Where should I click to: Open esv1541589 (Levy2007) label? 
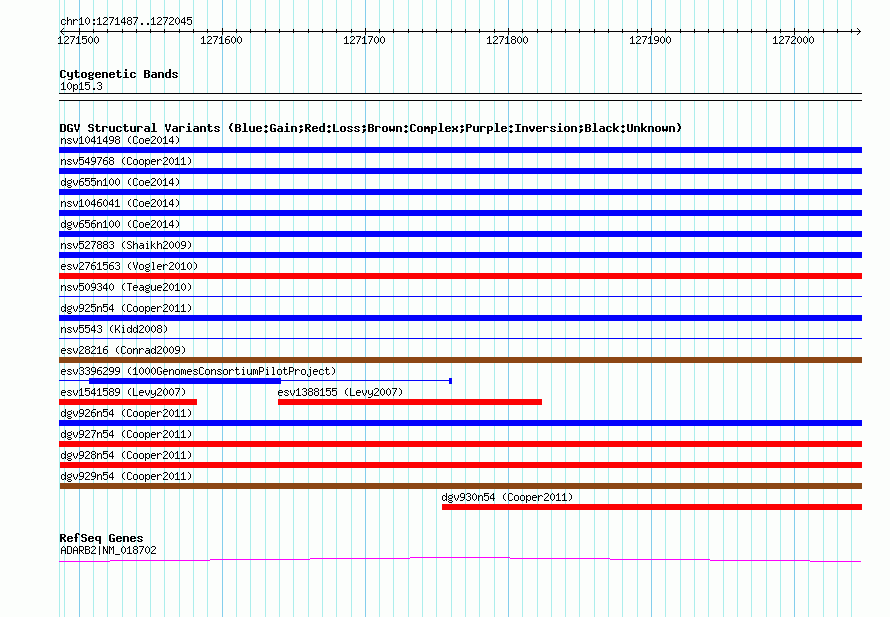[x=123, y=392]
